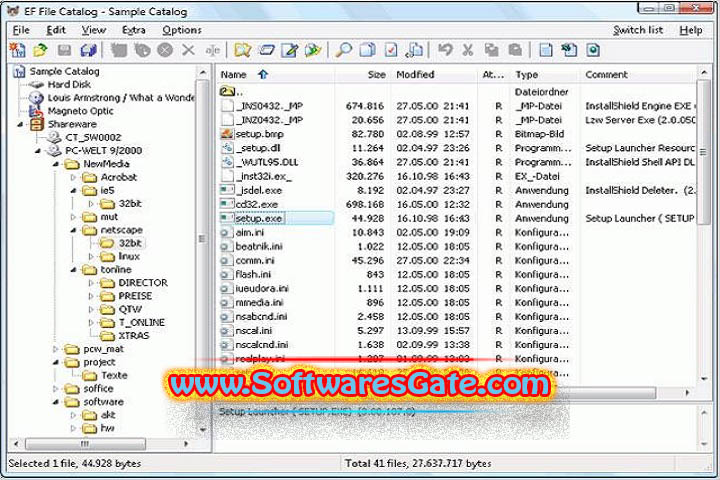Click Switch list in menu bar

point(638,30)
